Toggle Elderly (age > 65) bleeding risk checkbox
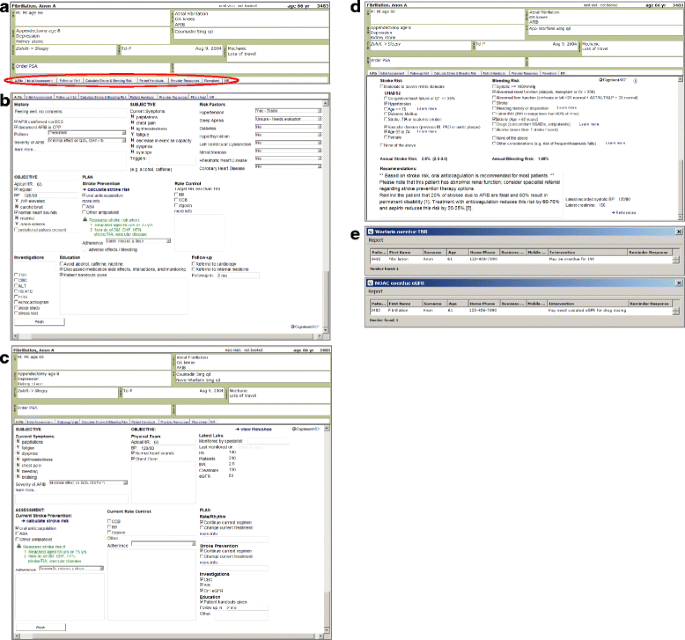 tap(495, 119)
